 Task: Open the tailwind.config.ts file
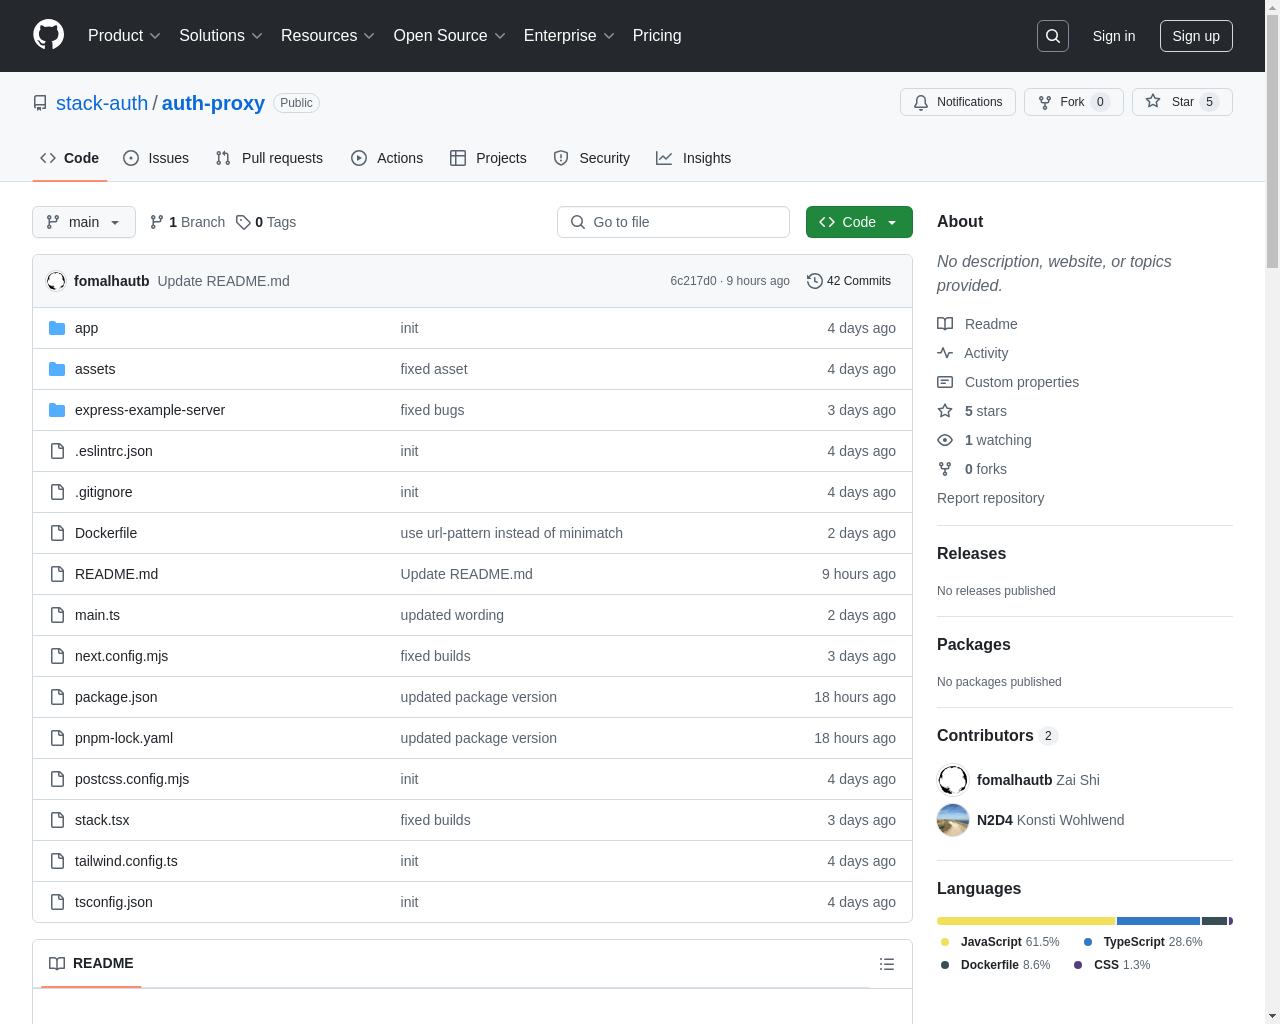tap(126, 861)
